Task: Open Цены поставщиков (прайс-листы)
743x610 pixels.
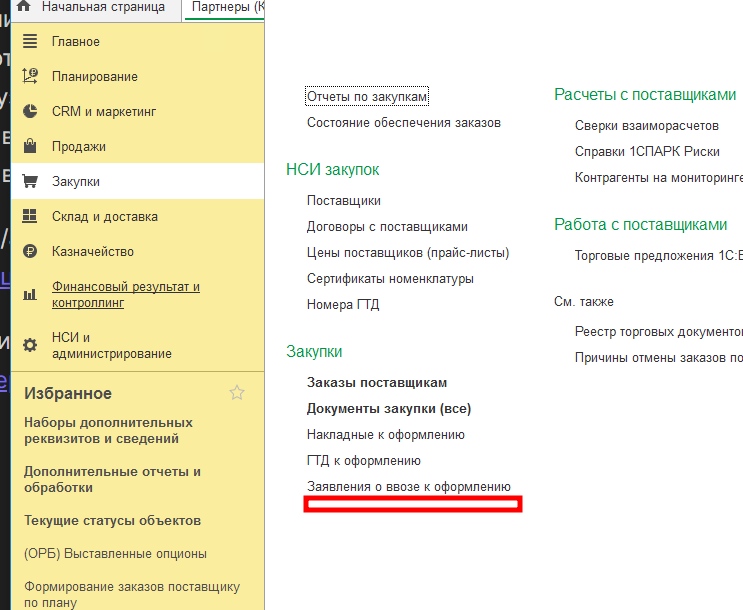Action: pos(408,253)
